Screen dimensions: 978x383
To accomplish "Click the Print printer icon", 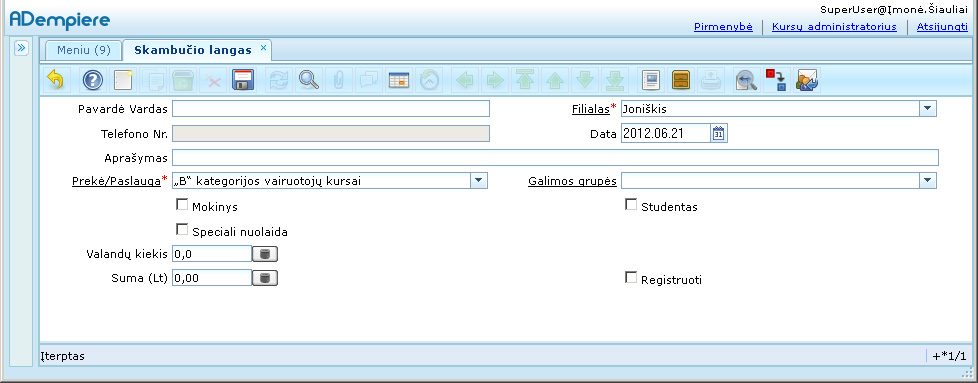I will coord(711,80).
